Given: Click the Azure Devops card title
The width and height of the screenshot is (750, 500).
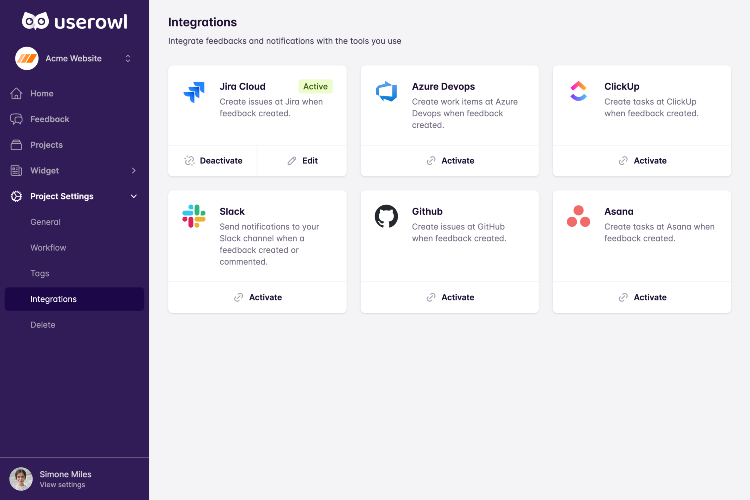Looking at the screenshot, I should (x=443, y=87).
